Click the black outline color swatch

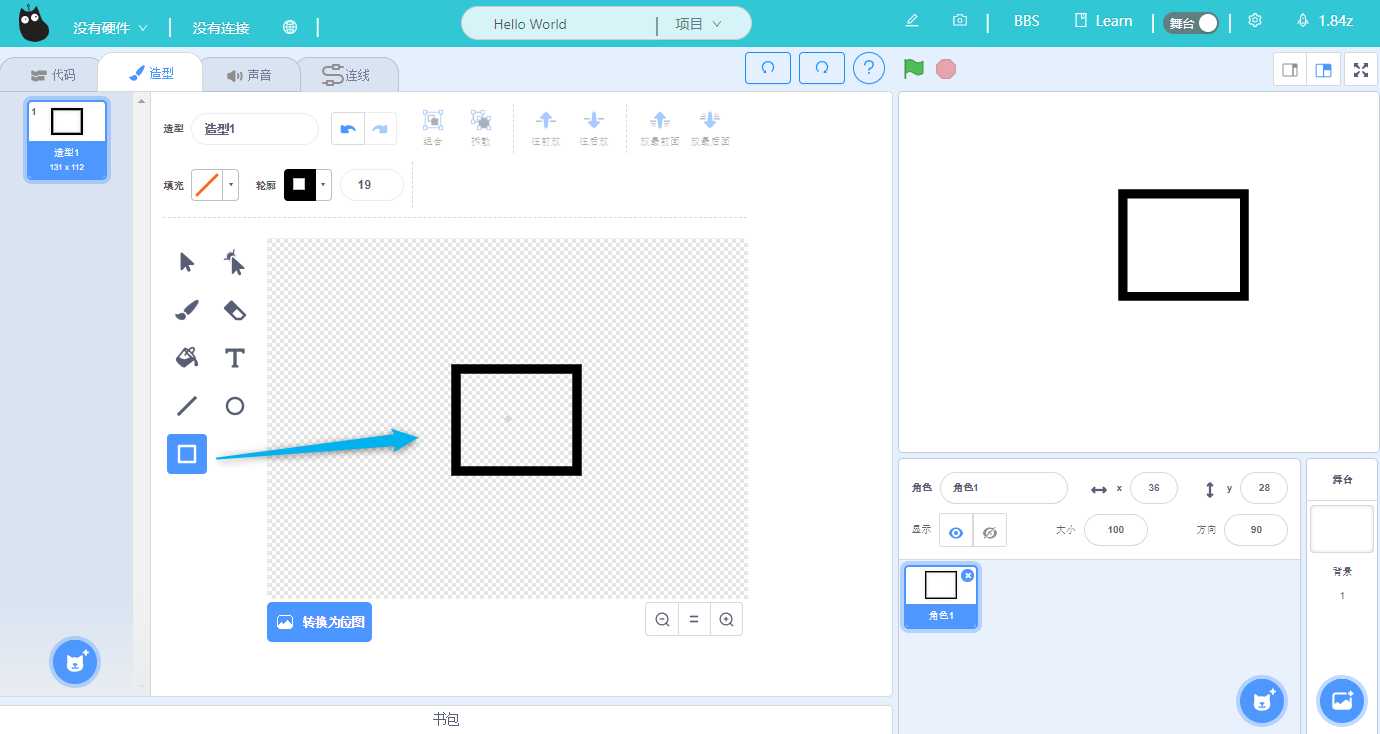pyautogui.click(x=299, y=185)
